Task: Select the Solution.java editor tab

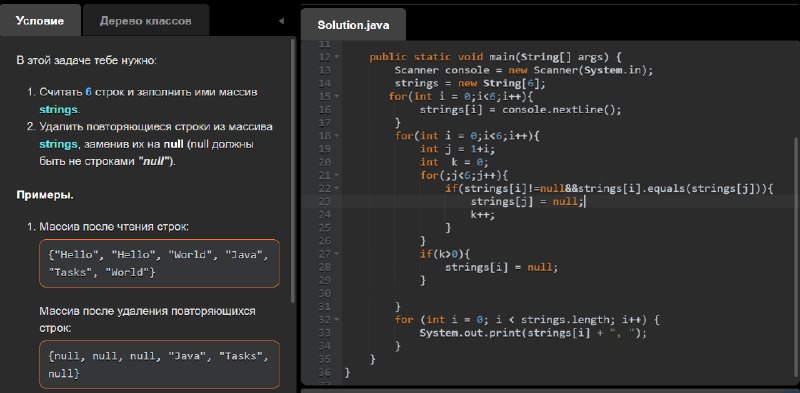Action: click(x=353, y=24)
